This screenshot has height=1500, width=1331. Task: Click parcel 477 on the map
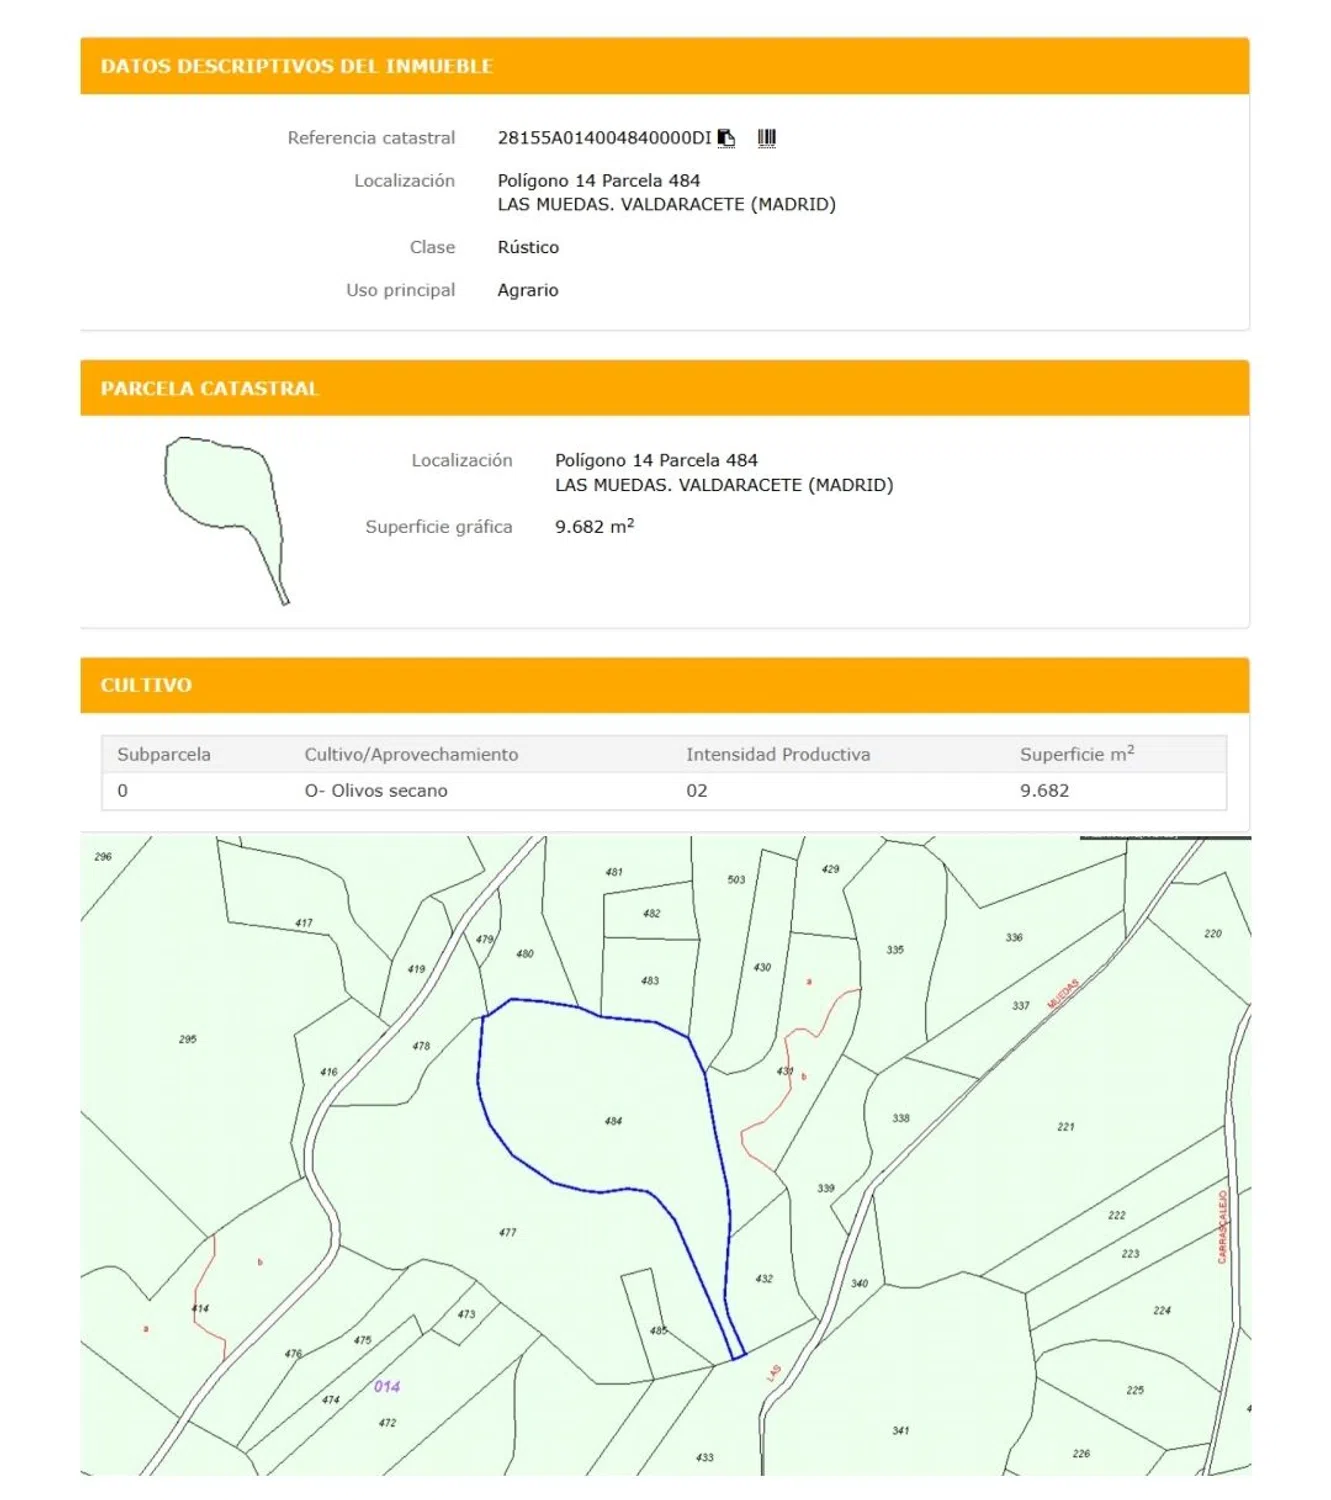pyautogui.click(x=508, y=1233)
